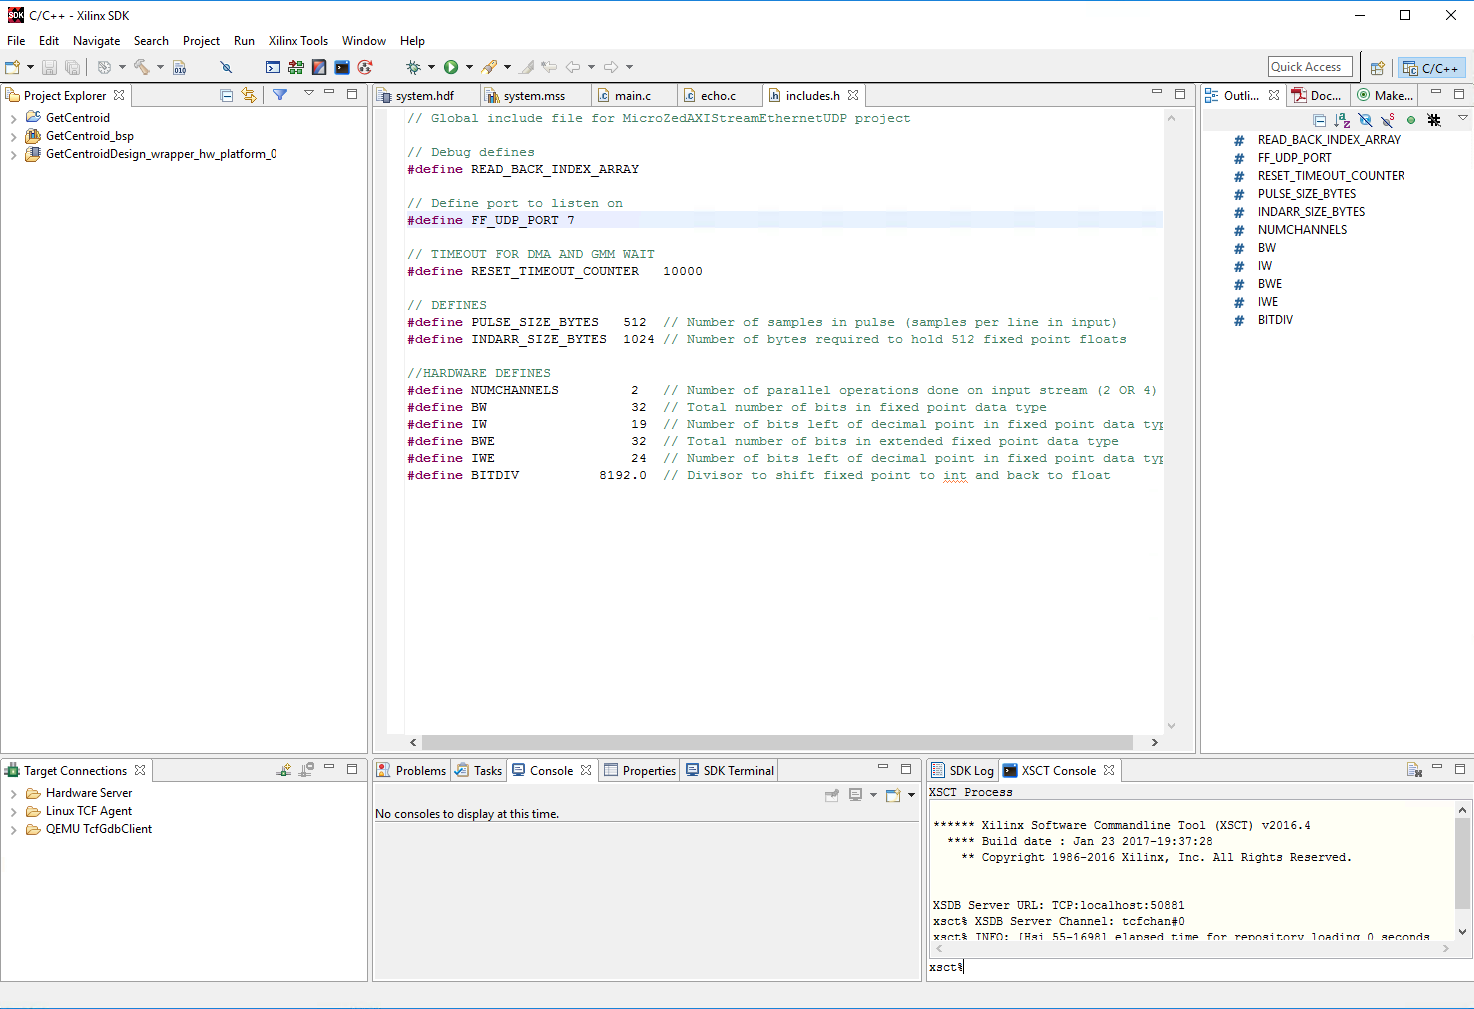Open the Navigate menu
Viewport: 1474px width, 1009px height.
pos(96,41)
